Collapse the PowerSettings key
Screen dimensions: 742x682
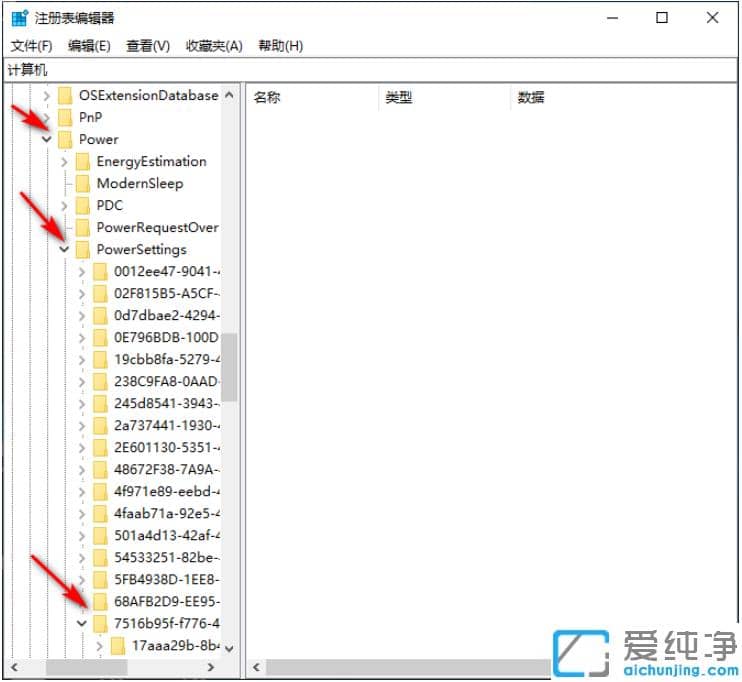pos(64,249)
